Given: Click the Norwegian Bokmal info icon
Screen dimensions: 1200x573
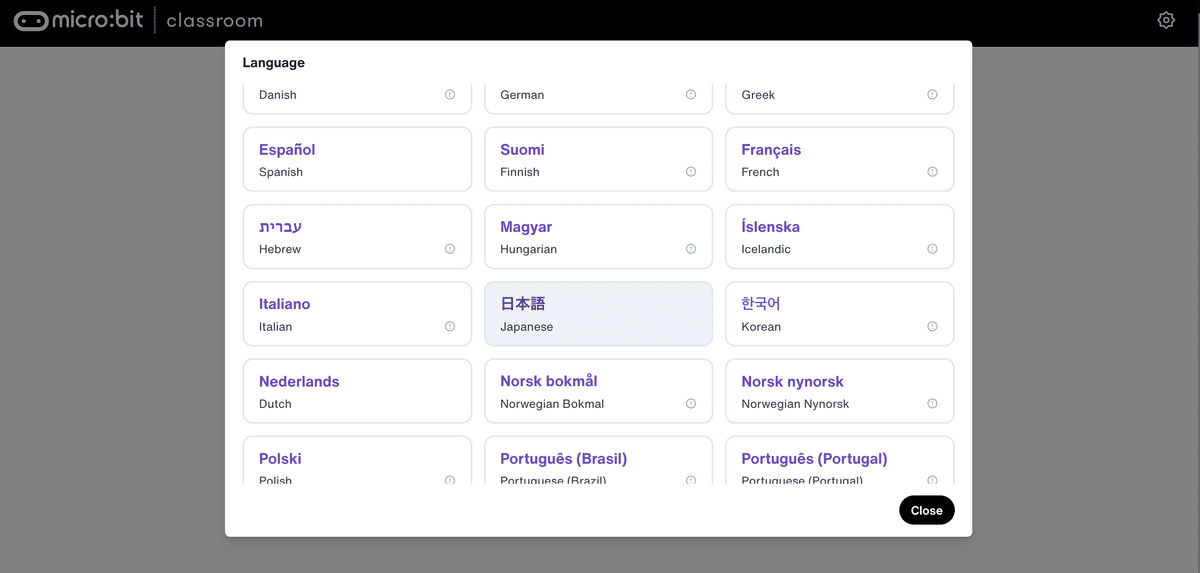Looking at the screenshot, I should point(691,404).
